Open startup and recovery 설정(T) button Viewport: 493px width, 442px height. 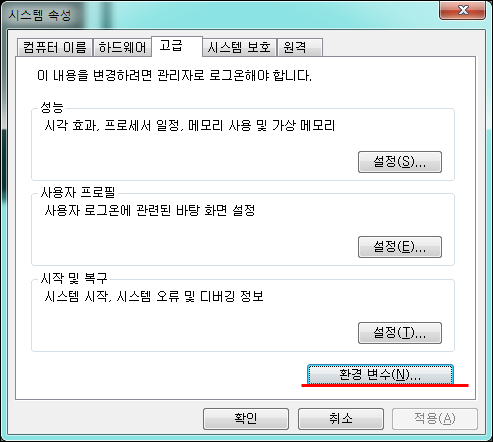400,333
